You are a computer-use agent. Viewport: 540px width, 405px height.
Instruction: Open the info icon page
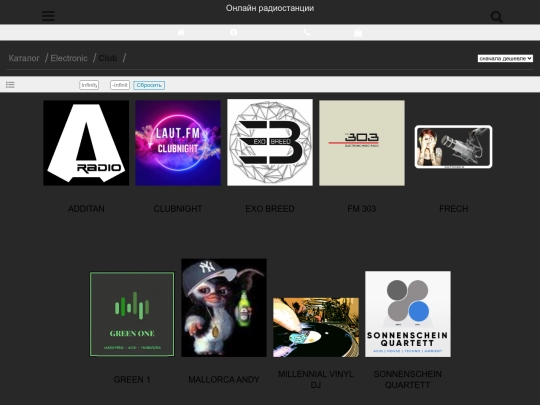pyautogui.click(x=233, y=32)
